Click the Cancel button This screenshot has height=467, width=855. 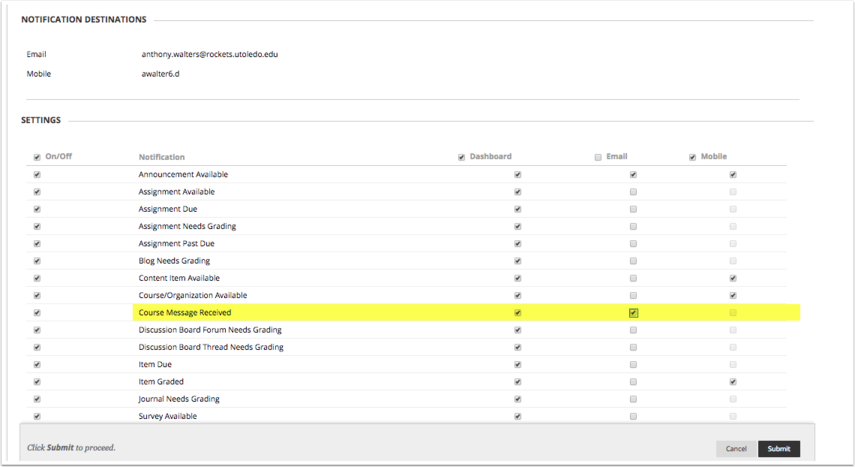[x=736, y=448]
